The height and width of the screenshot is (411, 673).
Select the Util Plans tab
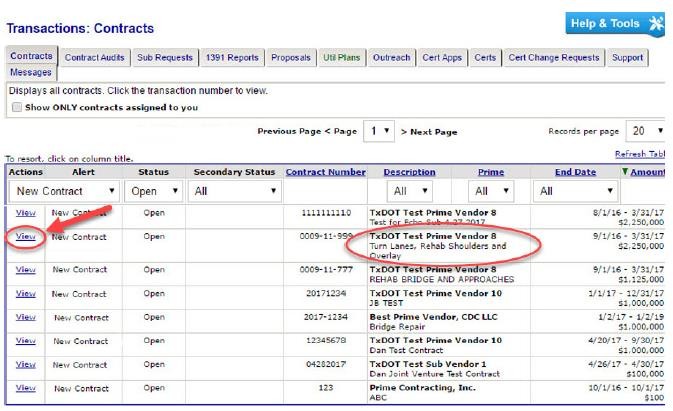pyautogui.click(x=341, y=58)
